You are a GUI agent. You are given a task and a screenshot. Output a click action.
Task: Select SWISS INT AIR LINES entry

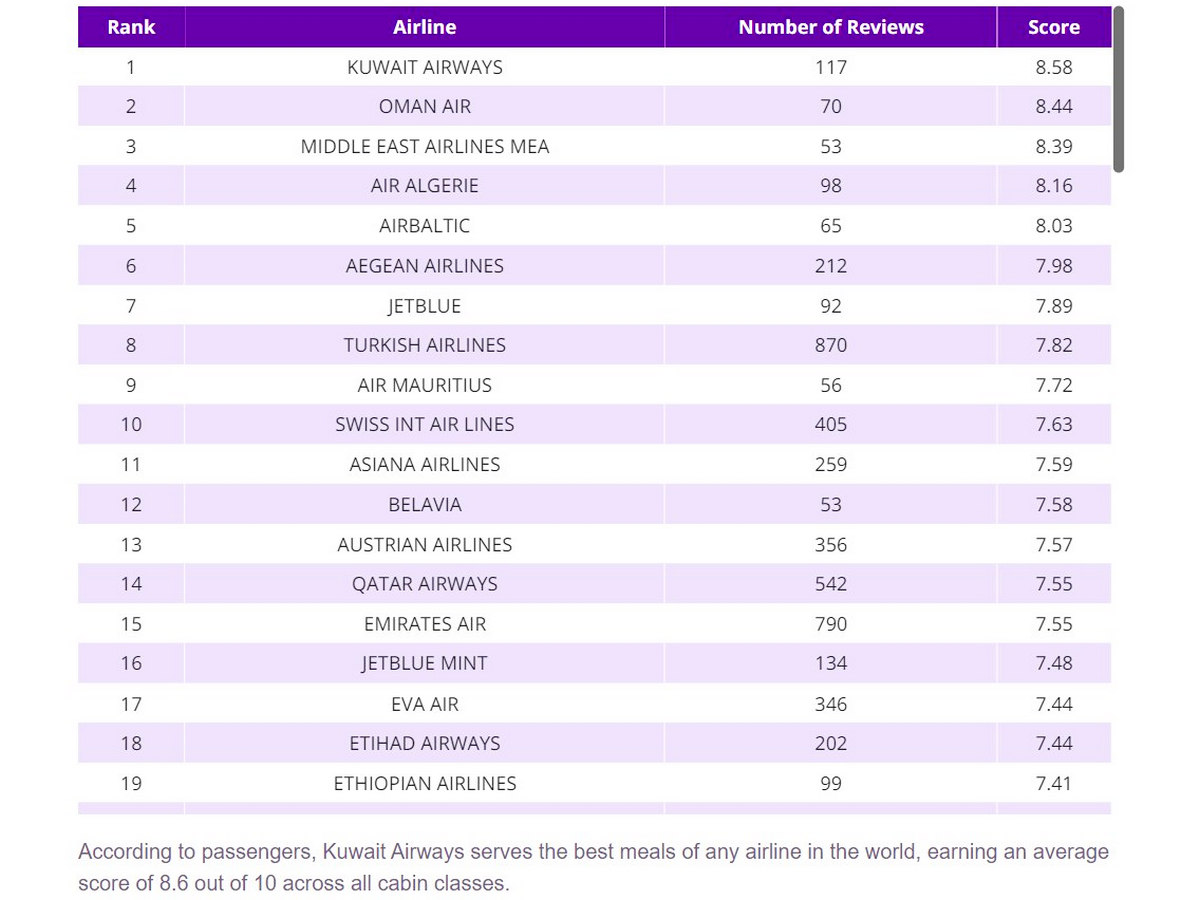[425, 425]
